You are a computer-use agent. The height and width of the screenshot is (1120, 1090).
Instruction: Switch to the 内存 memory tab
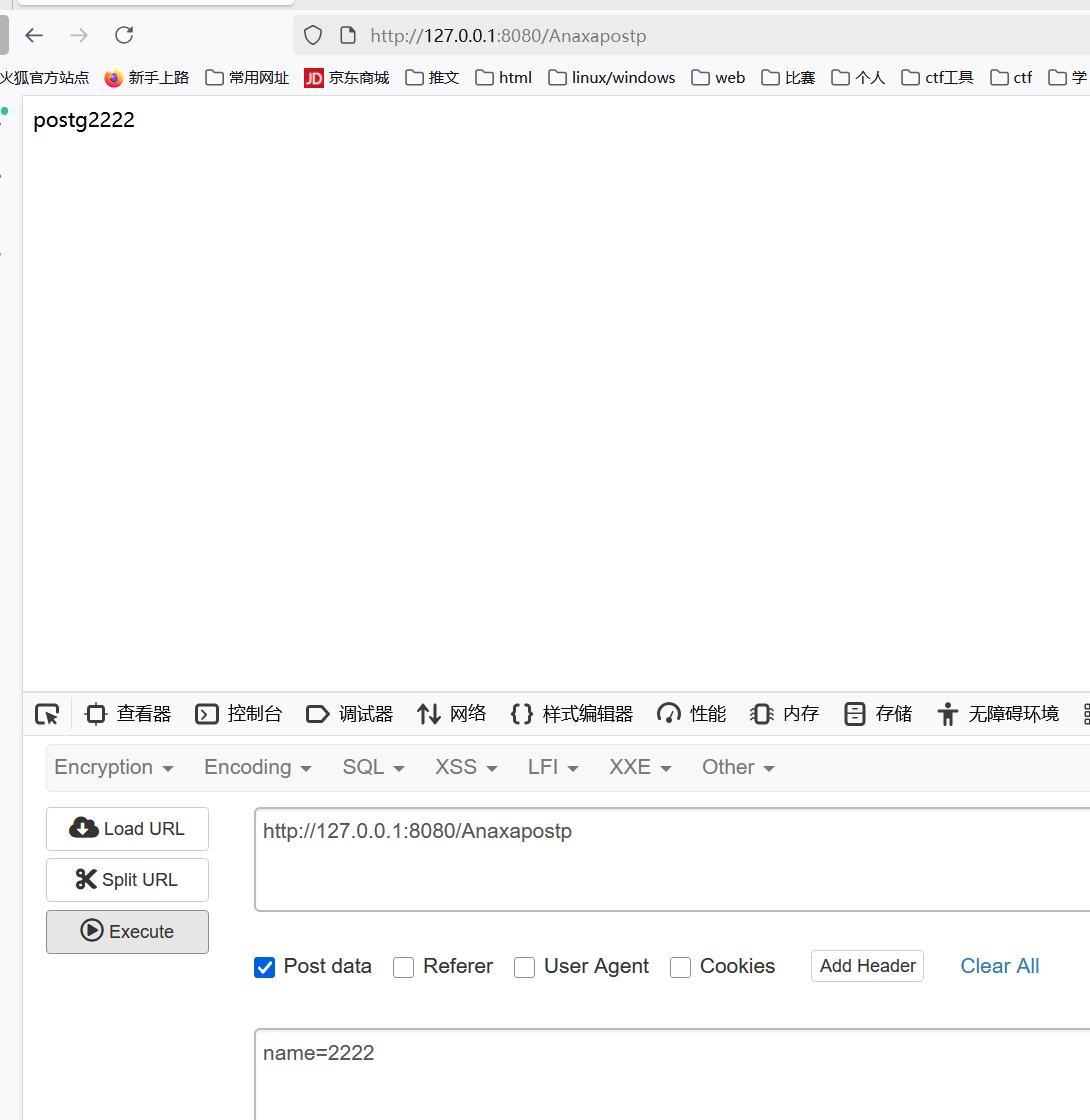(784, 714)
